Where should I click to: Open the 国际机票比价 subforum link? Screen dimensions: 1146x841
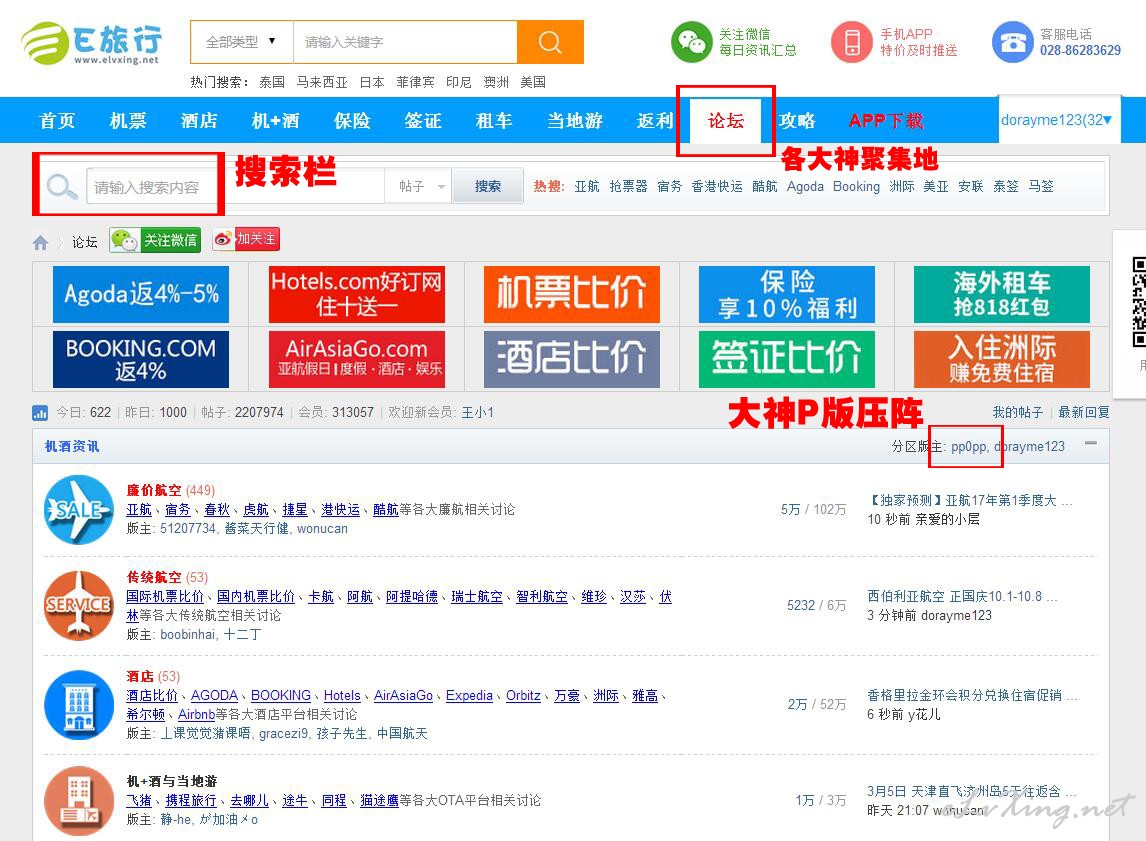pyautogui.click(x=164, y=596)
